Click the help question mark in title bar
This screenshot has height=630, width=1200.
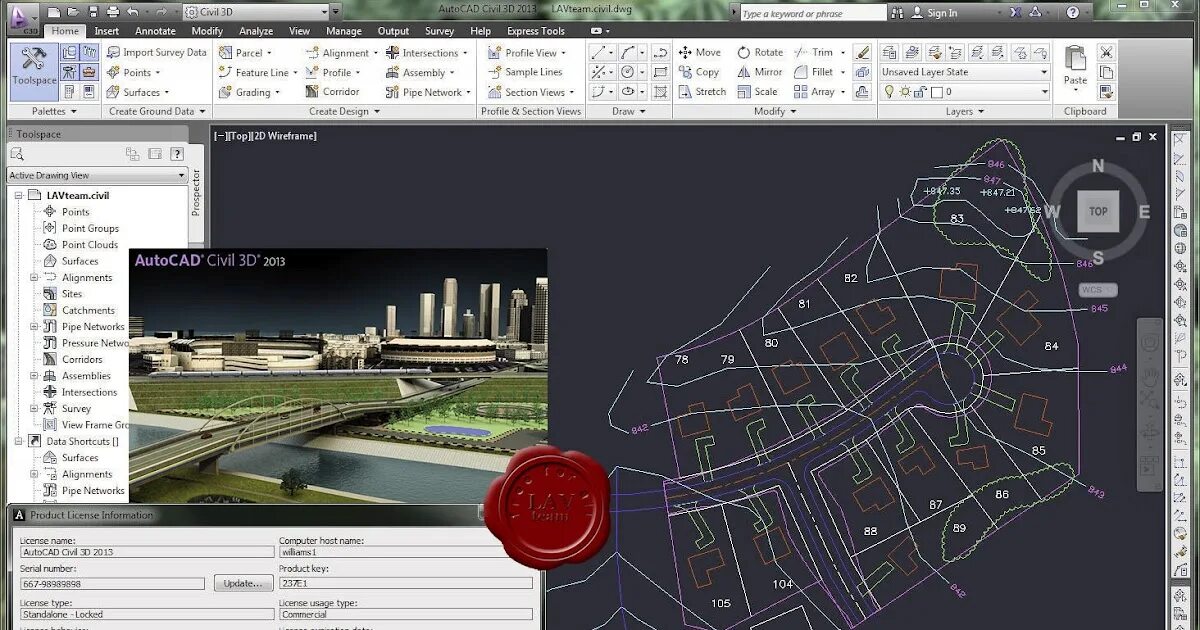tap(1073, 13)
